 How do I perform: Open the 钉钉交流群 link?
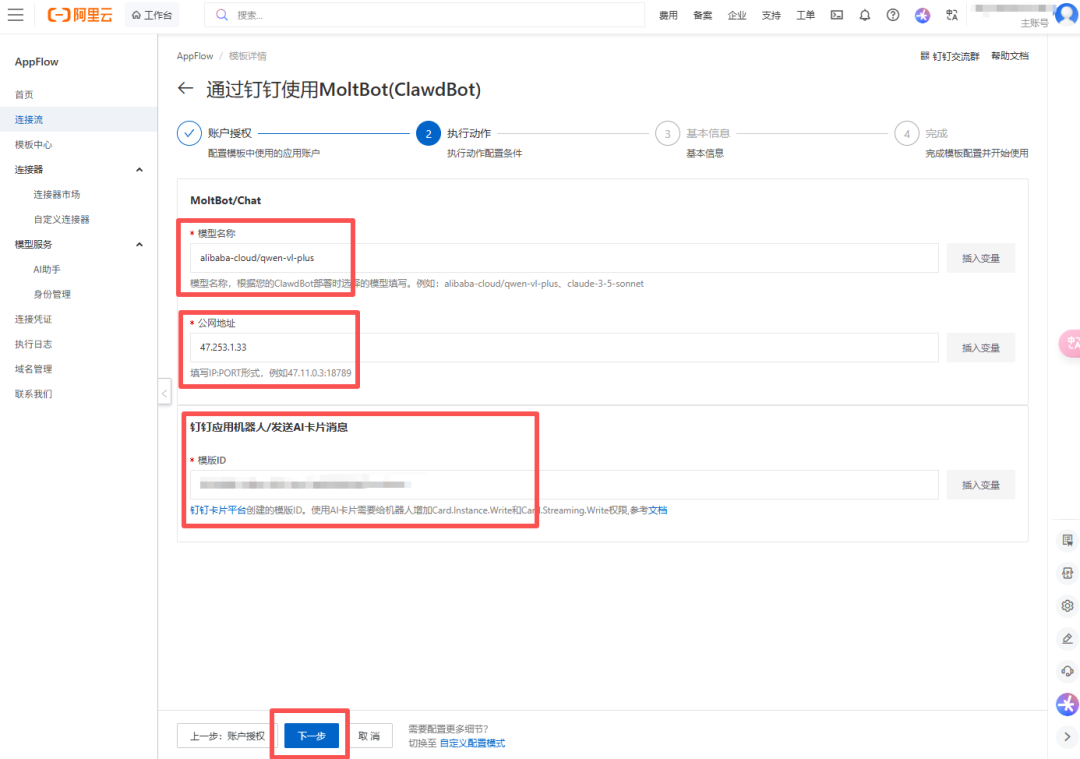pyautogui.click(x=949, y=56)
